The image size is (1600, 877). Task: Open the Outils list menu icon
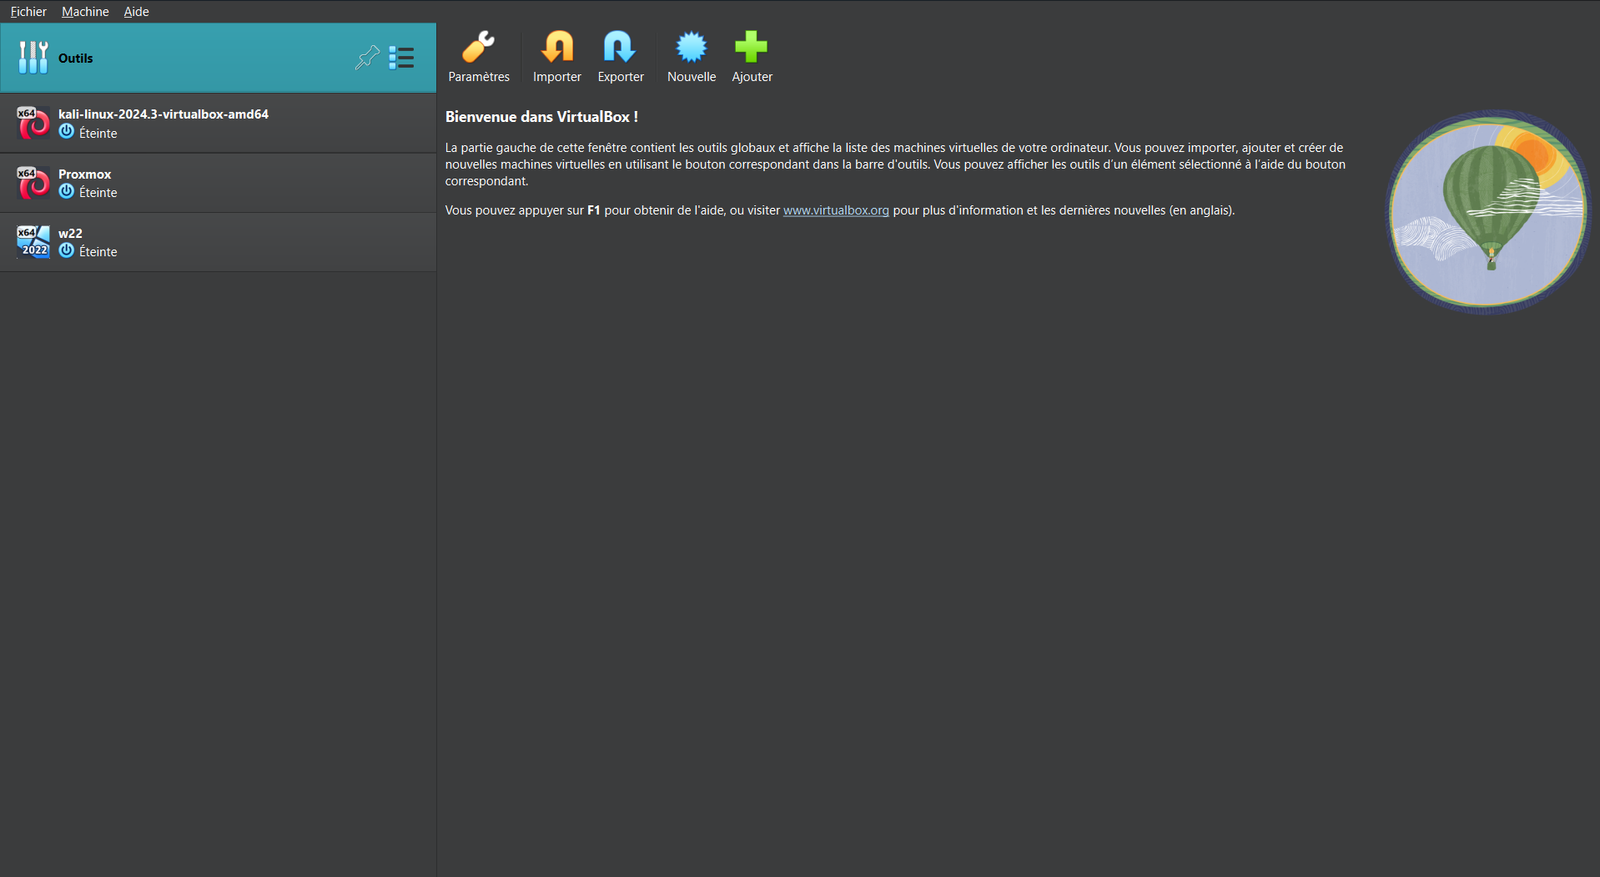(x=401, y=58)
